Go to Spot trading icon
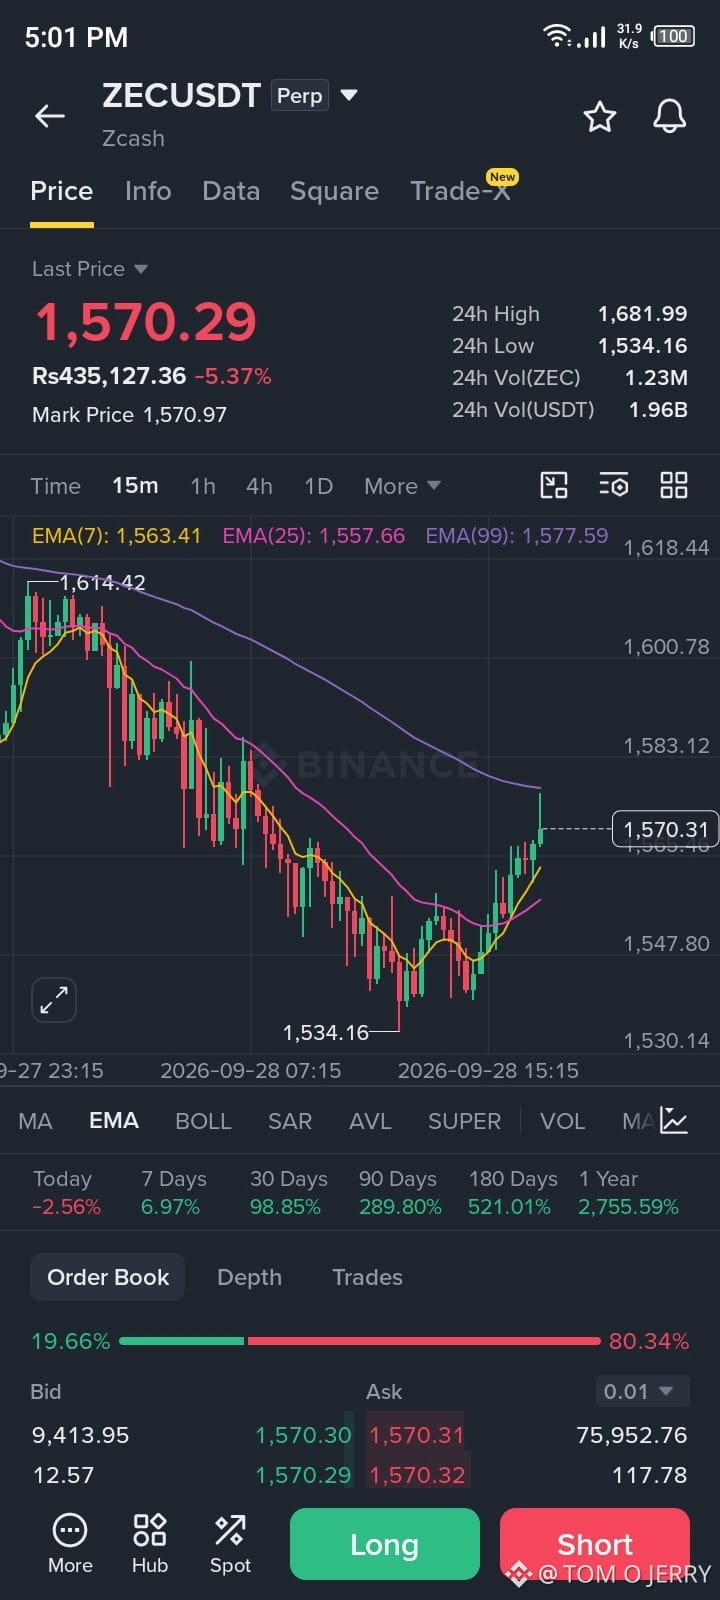 [x=230, y=1544]
